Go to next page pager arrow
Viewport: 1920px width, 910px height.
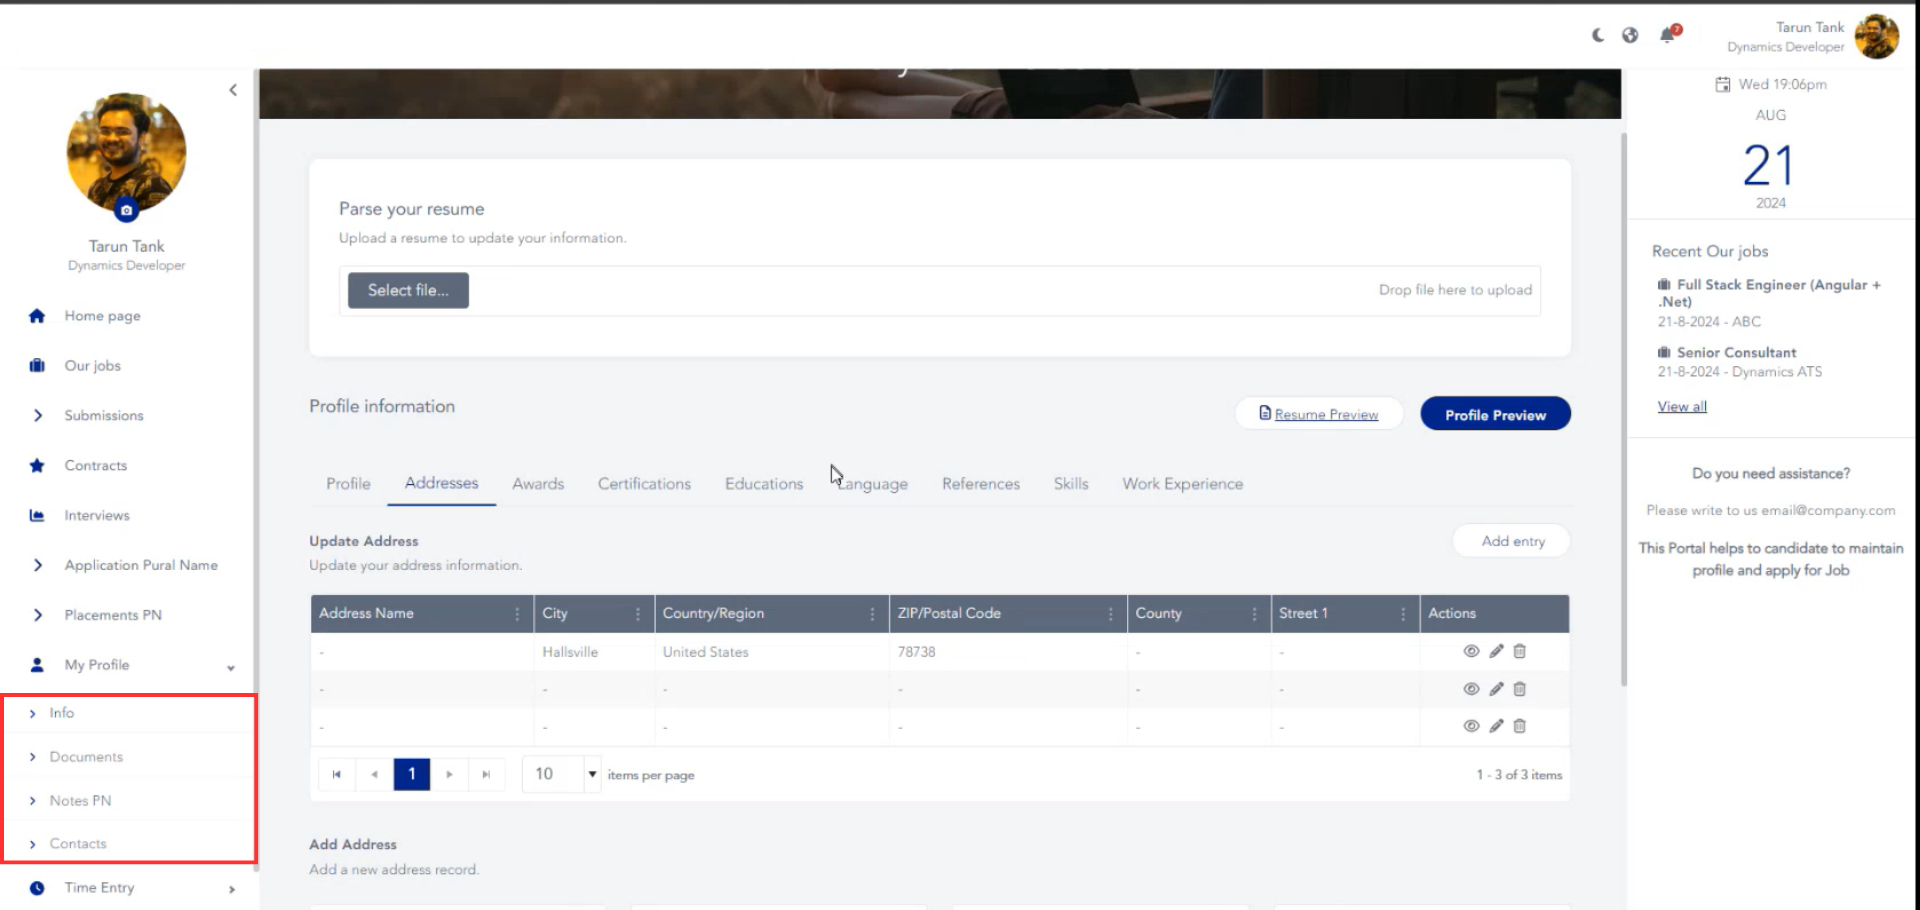click(449, 774)
